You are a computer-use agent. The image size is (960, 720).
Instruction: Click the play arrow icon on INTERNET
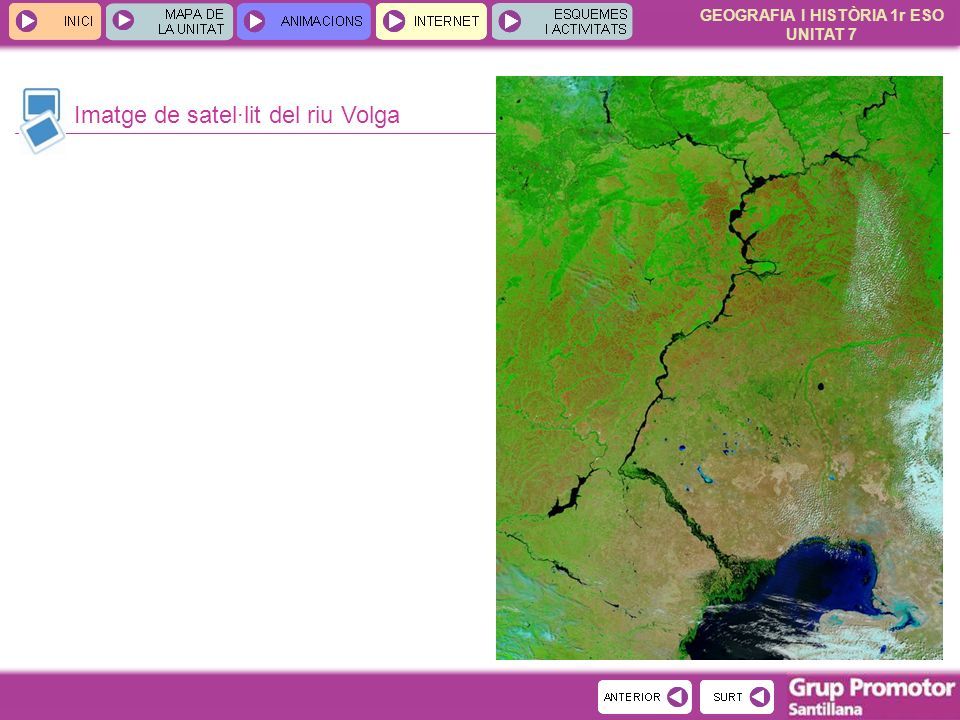[x=393, y=21]
